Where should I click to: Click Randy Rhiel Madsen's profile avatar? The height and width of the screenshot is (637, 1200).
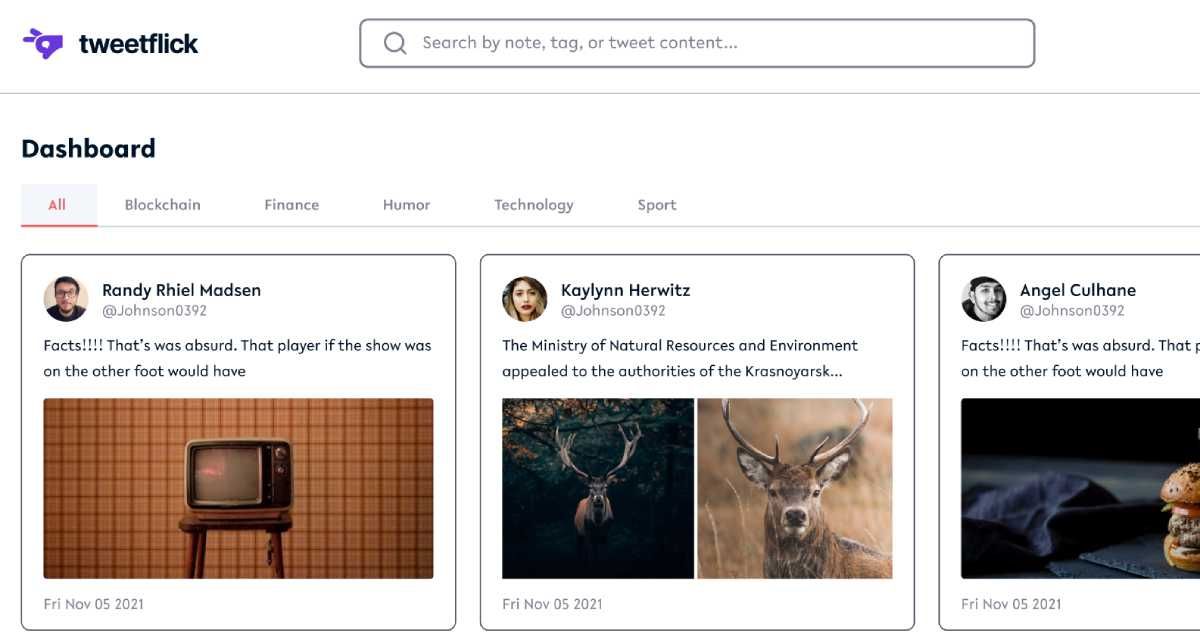(65, 298)
